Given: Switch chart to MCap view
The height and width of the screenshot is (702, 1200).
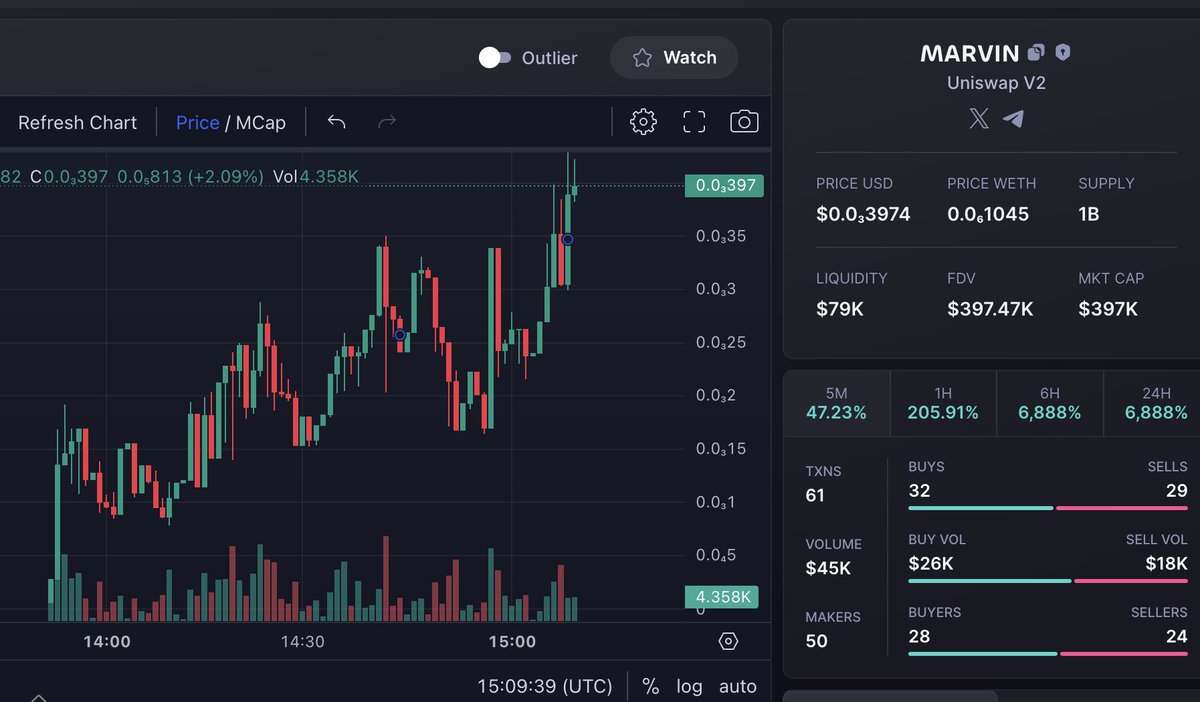Looking at the screenshot, I should point(260,122).
